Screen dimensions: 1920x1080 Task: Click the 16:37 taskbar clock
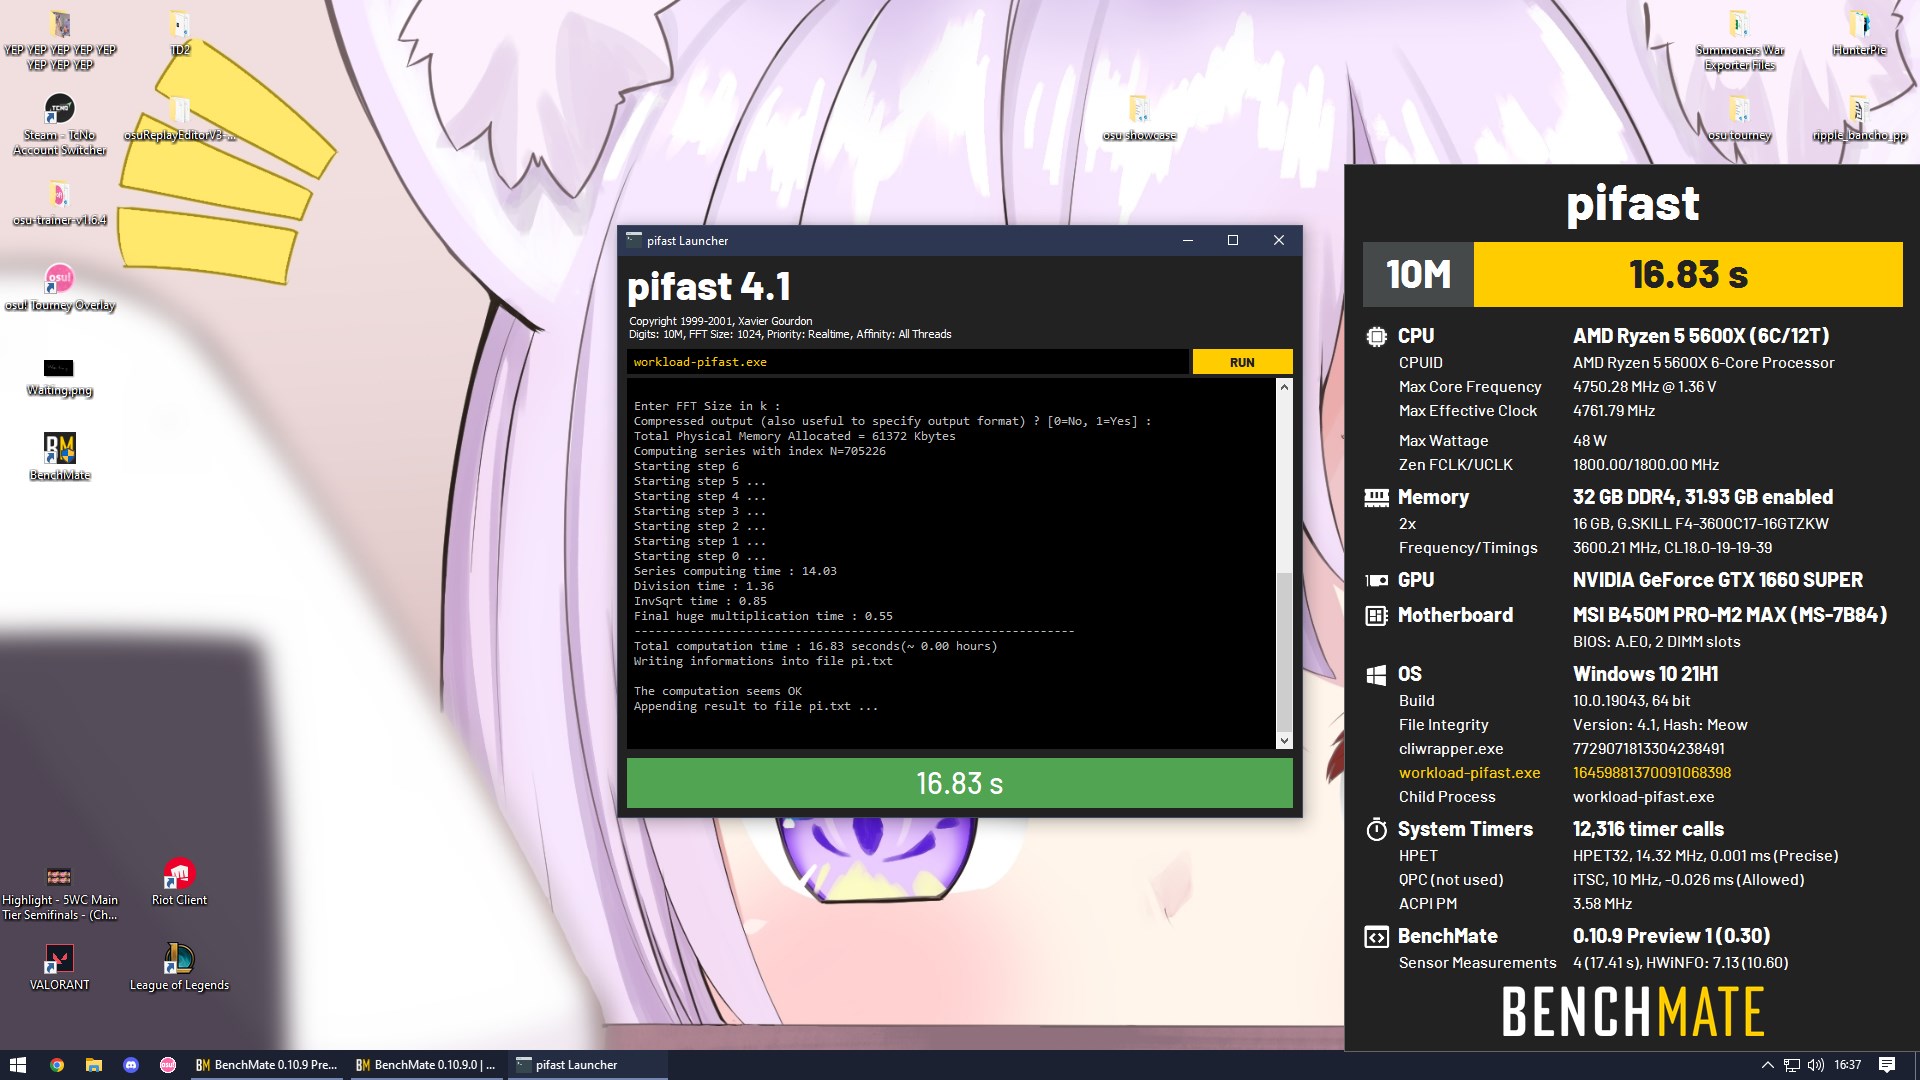pos(1848,1065)
